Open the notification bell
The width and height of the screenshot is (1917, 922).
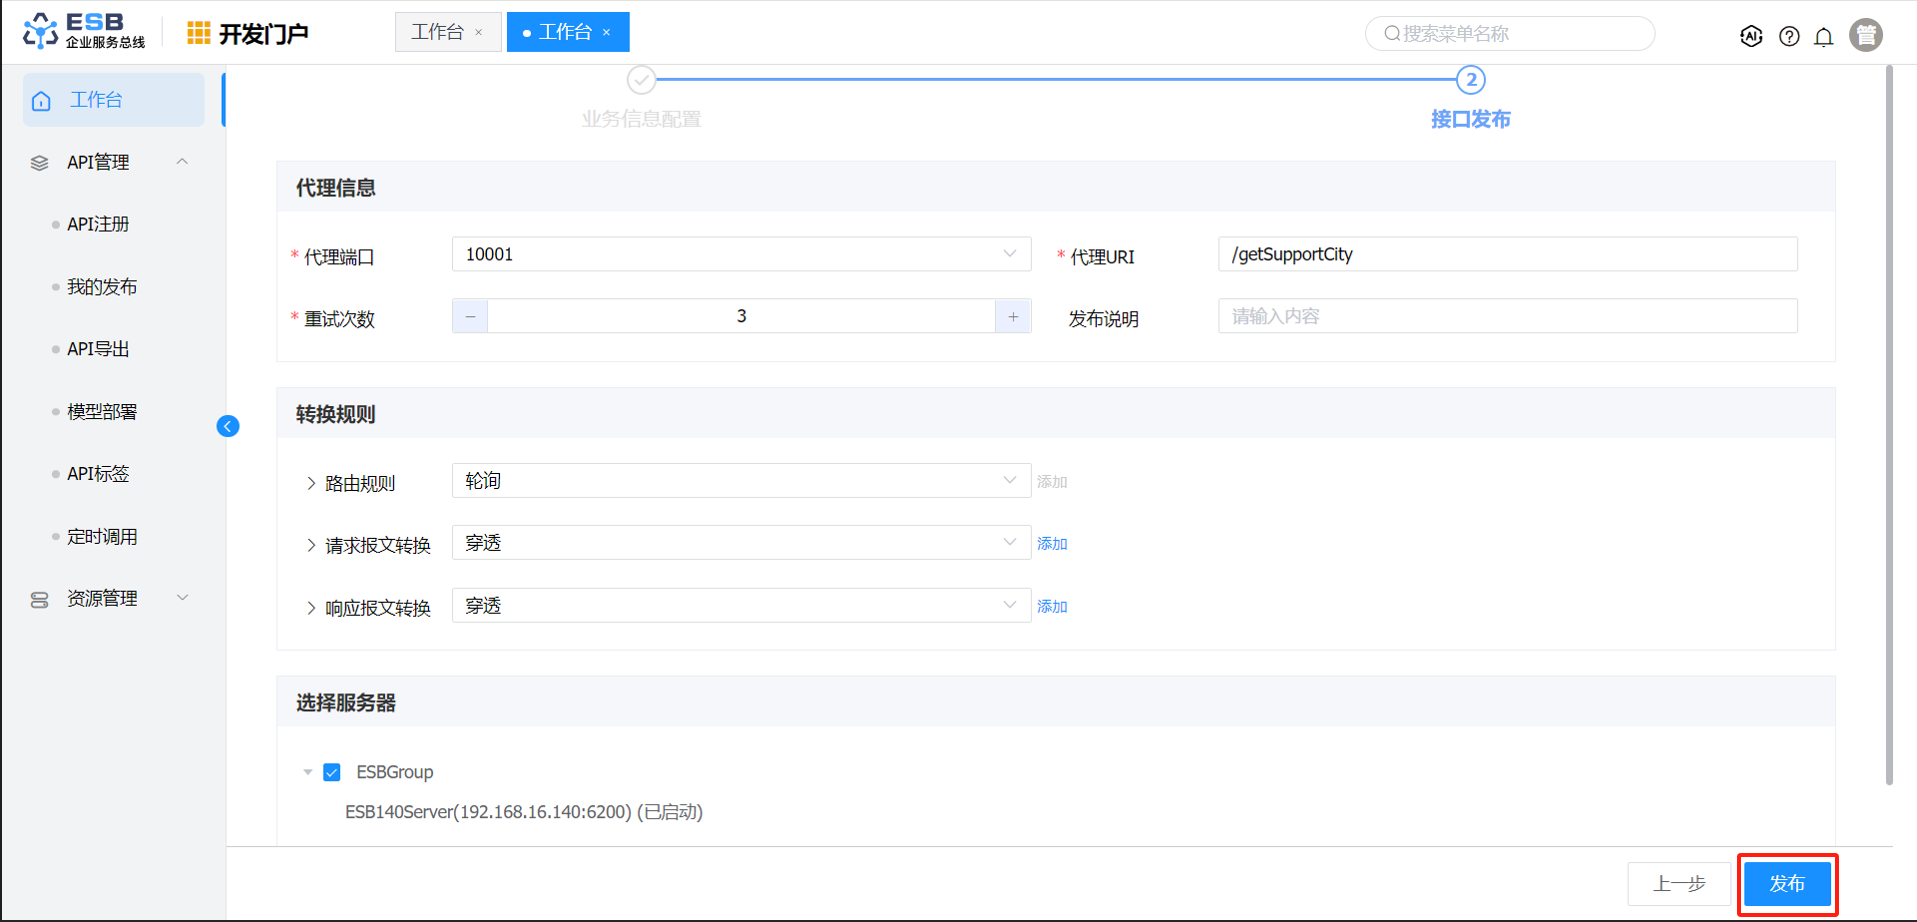point(1824,37)
